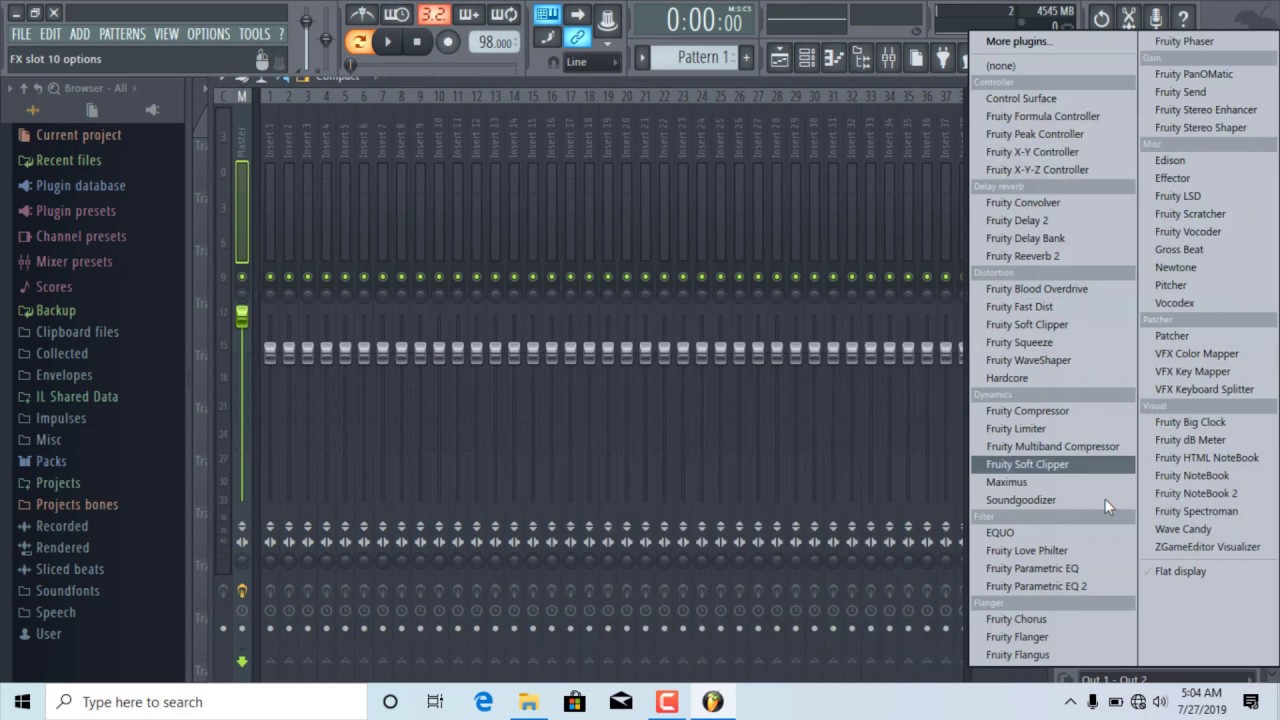
Task: Open the Line snap dropdown
Action: [591, 62]
